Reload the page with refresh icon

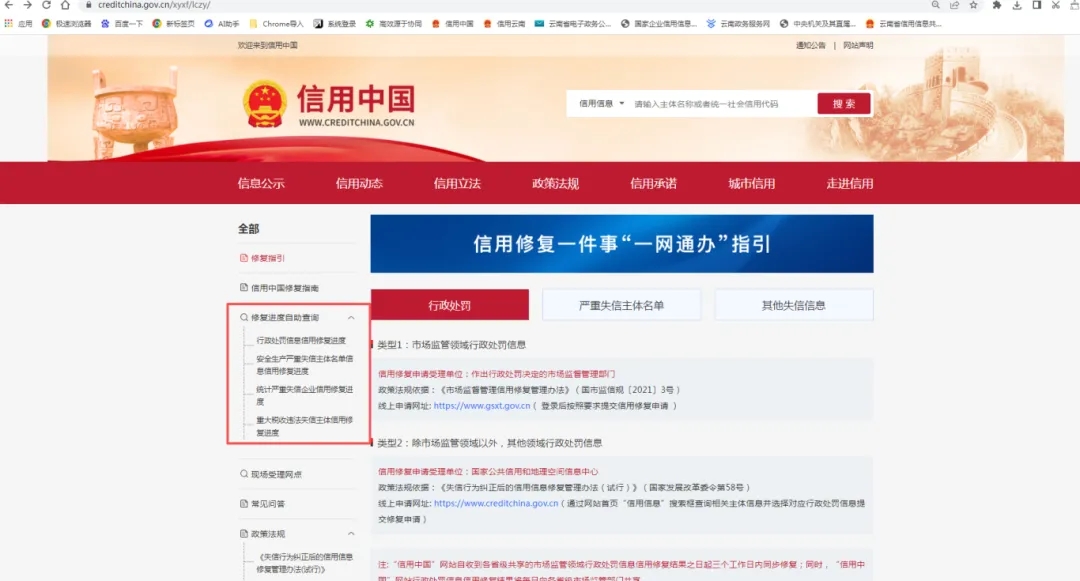(46, 5)
